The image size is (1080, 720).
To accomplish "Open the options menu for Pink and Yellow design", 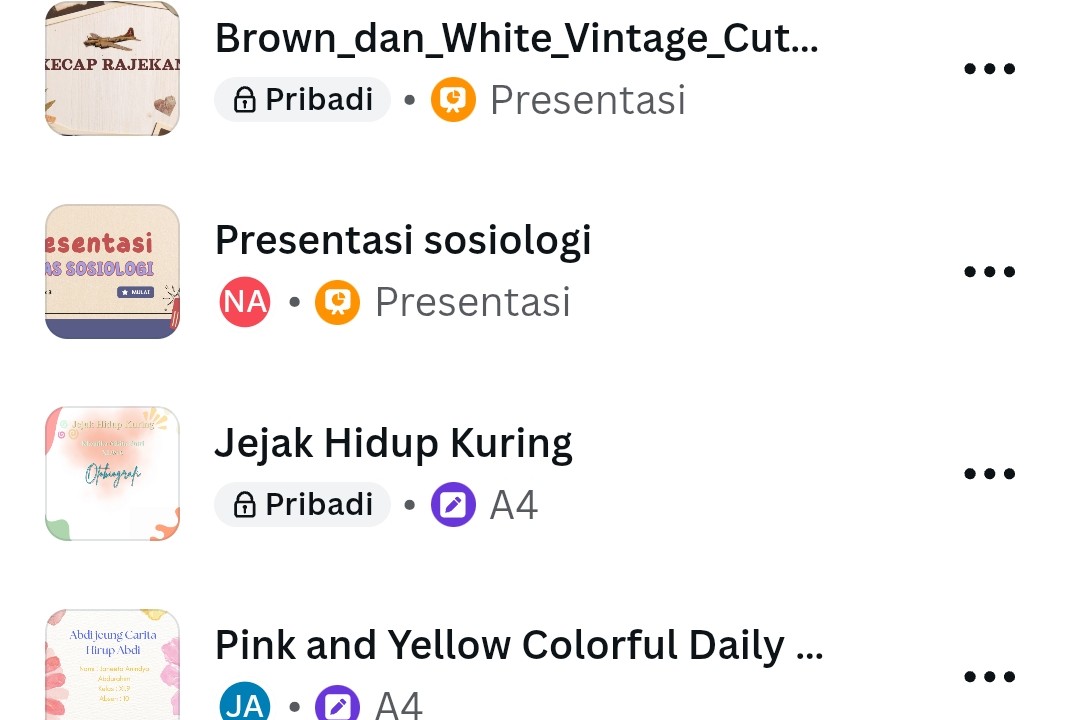I will coord(989,675).
